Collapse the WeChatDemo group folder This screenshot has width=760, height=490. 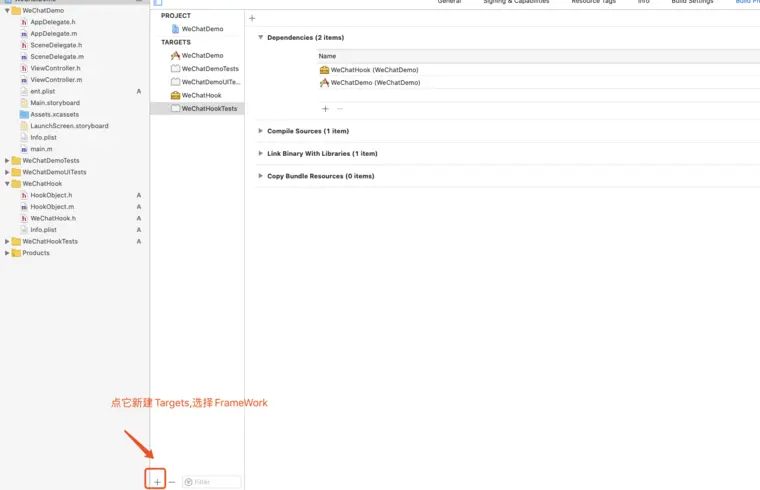[x=7, y=10]
